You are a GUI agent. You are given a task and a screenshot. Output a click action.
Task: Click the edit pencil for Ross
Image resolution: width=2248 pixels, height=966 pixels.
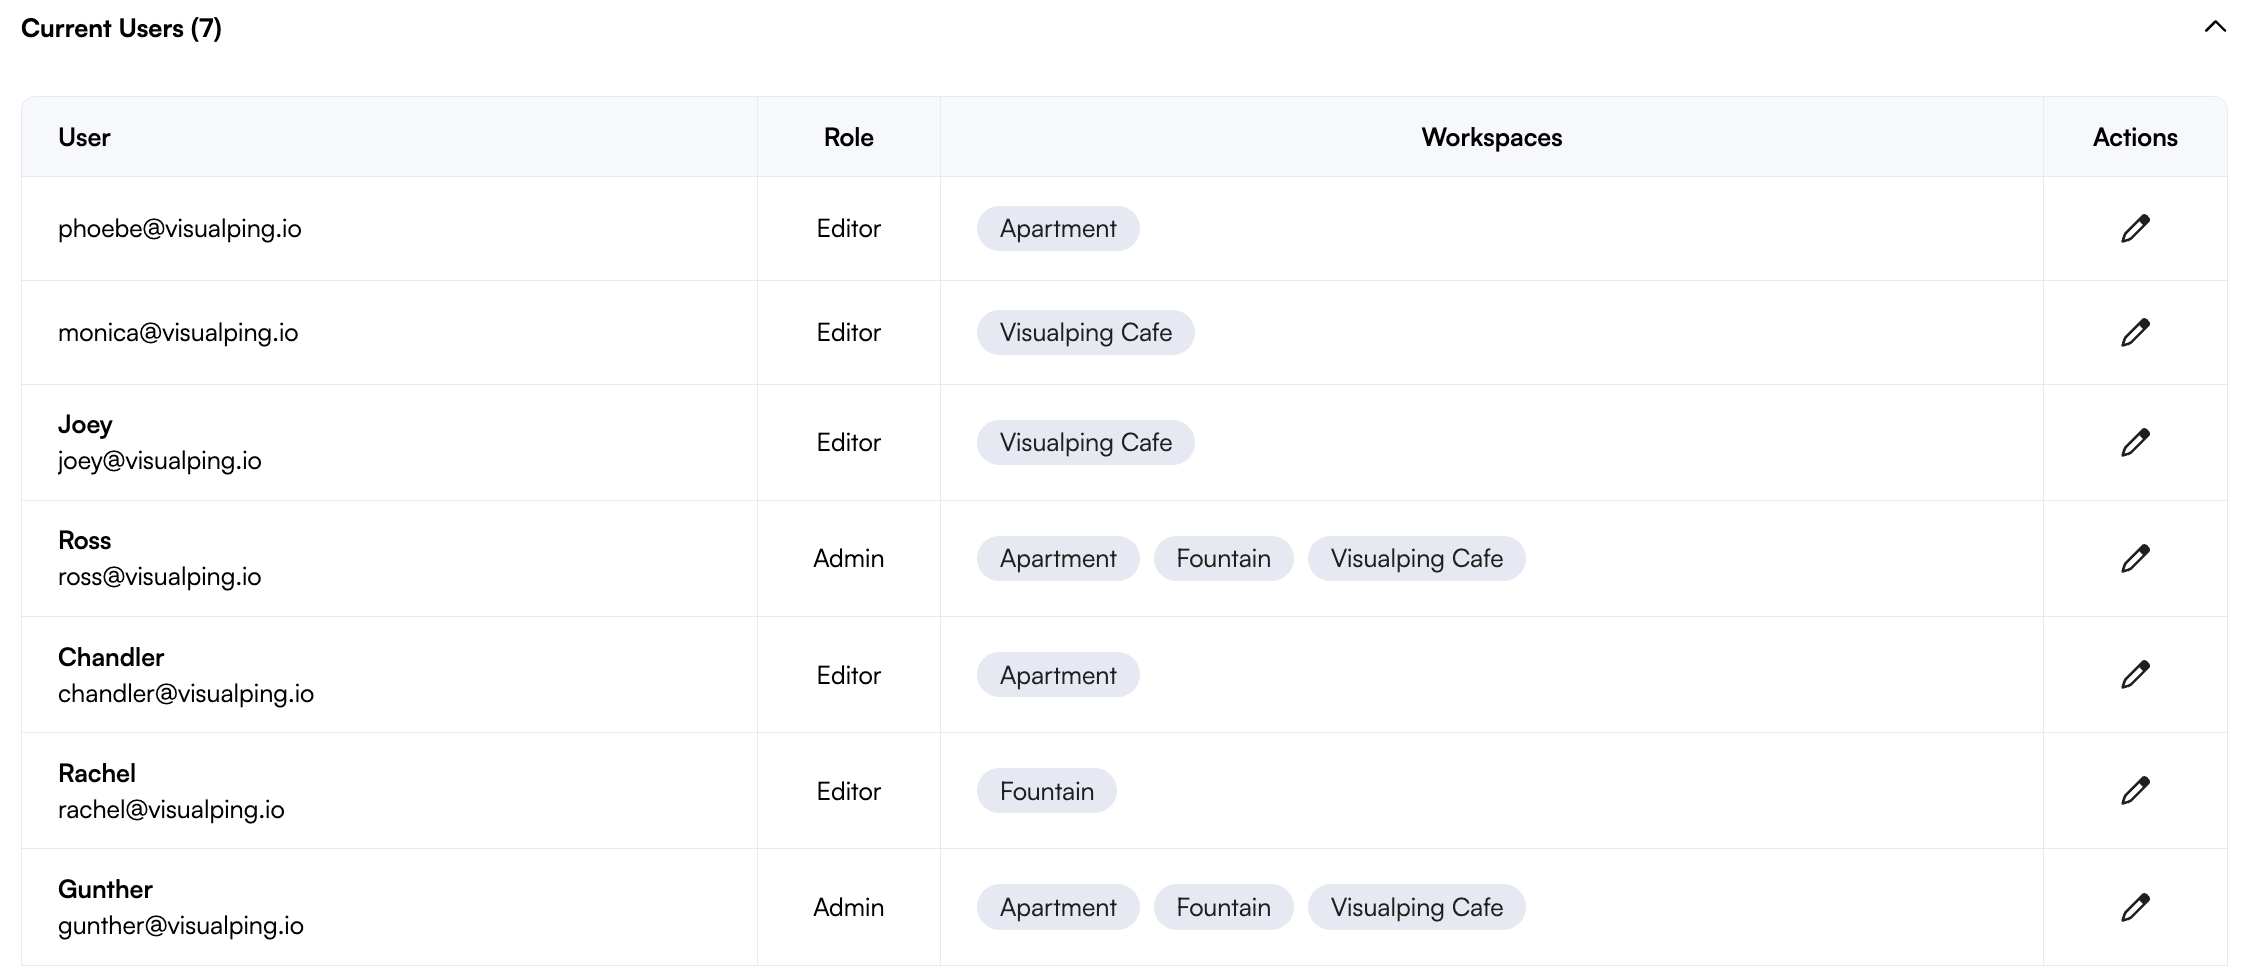[2135, 558]
